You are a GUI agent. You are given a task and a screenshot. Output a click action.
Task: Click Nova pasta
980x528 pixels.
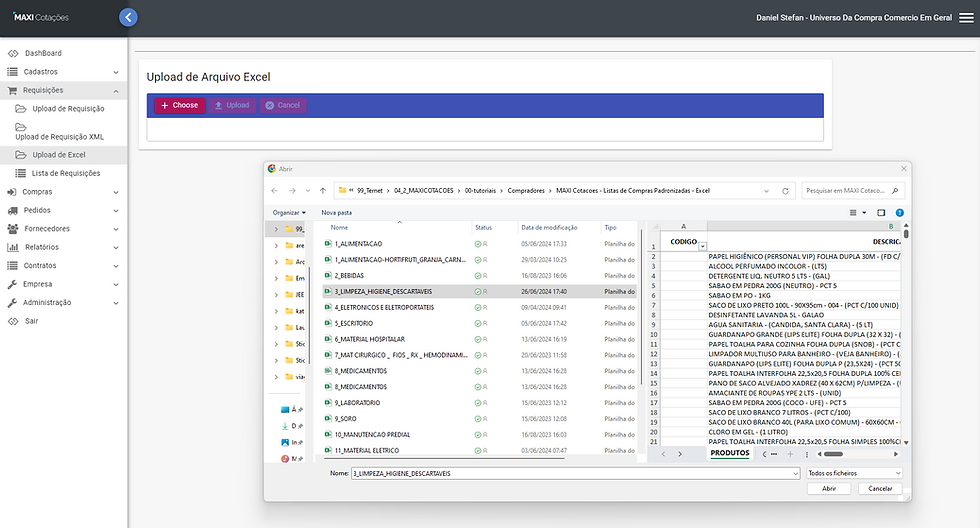click(336, 212)
